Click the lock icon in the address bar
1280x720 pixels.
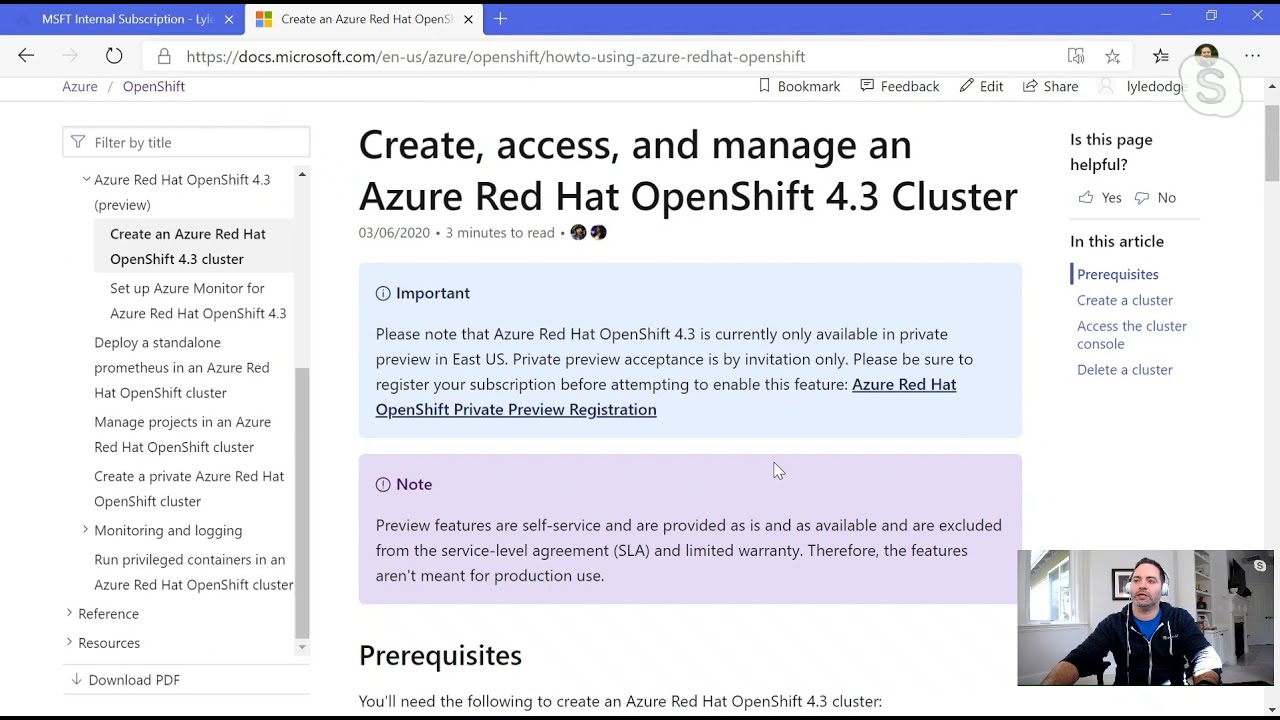tap(165, 57)
